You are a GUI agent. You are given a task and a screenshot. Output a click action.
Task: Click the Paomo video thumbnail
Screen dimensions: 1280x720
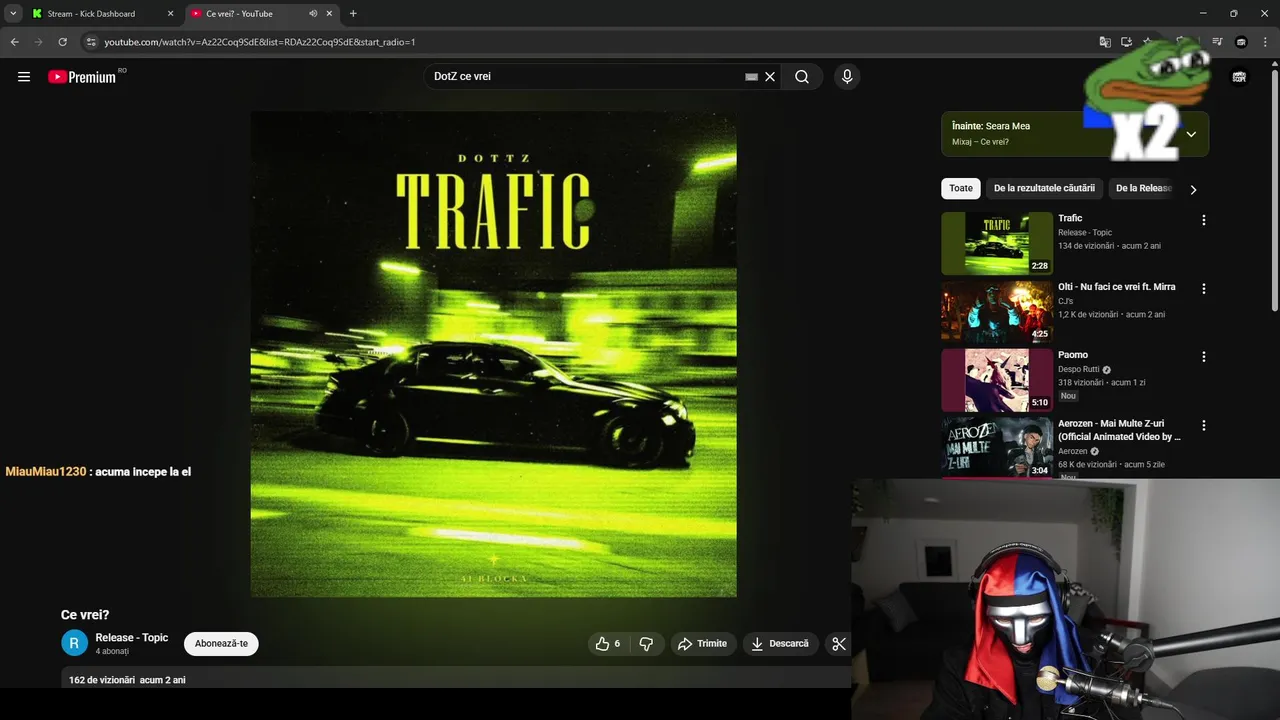click(997, 380)
